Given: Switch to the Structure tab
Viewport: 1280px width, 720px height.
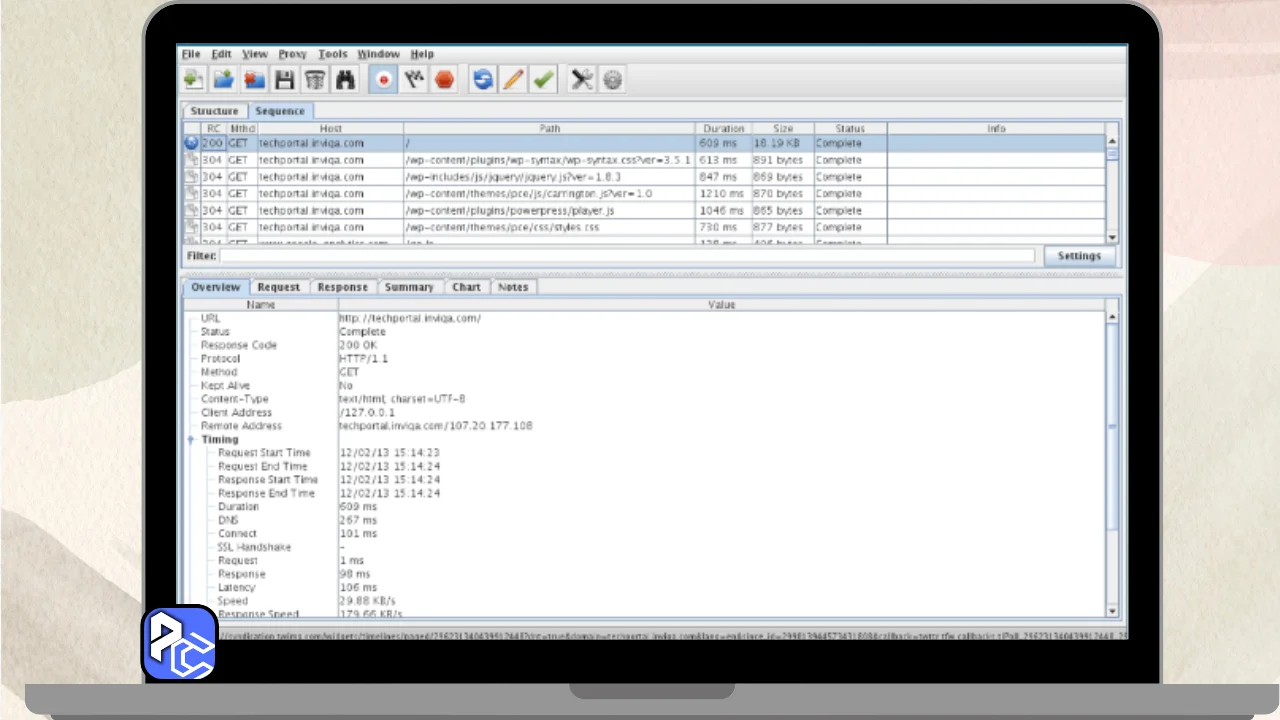Looking at the screenshot, I should (214, 111).
